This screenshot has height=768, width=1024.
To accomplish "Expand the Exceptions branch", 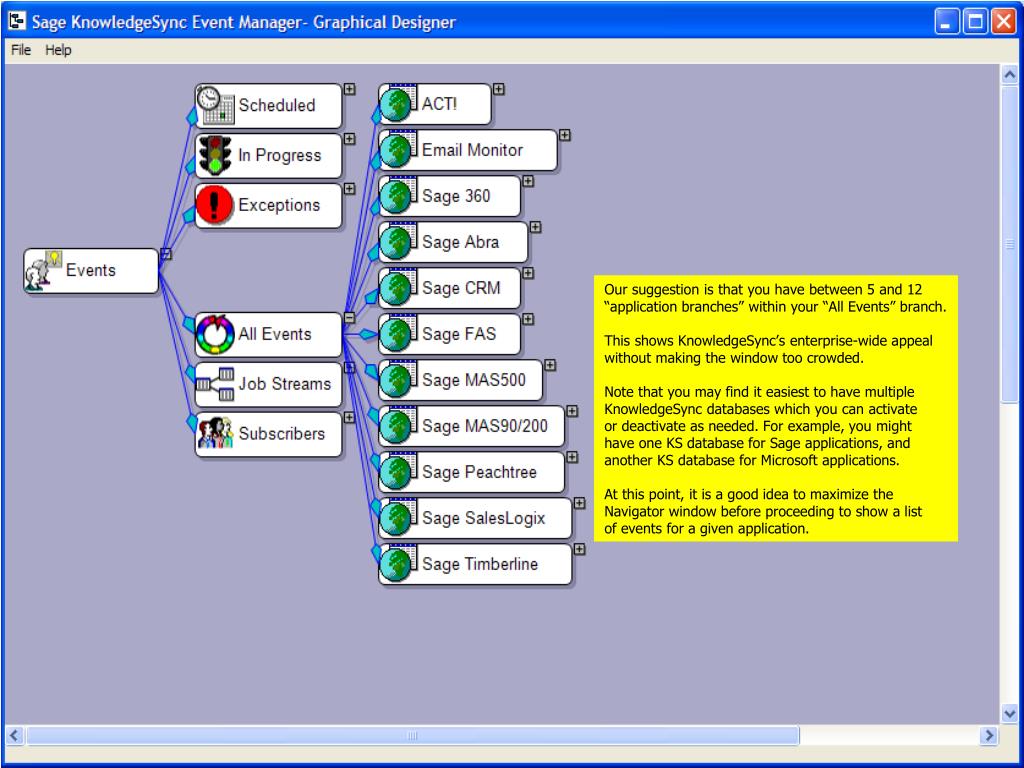I will click(350, 189).
